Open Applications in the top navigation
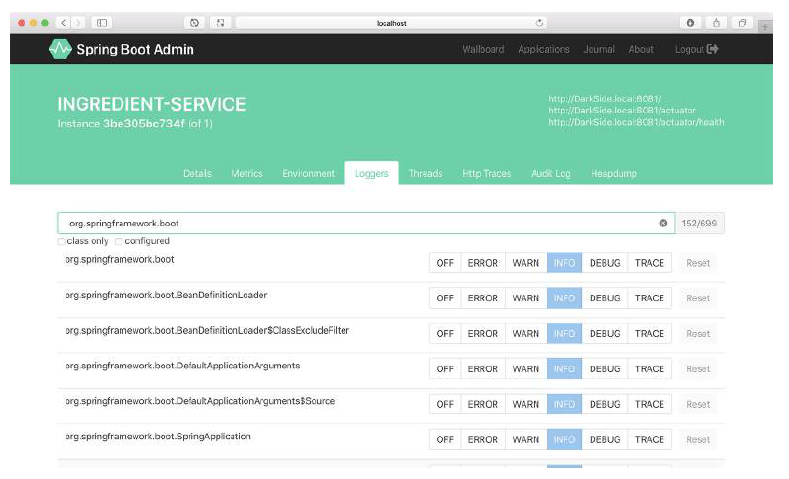 544,49
